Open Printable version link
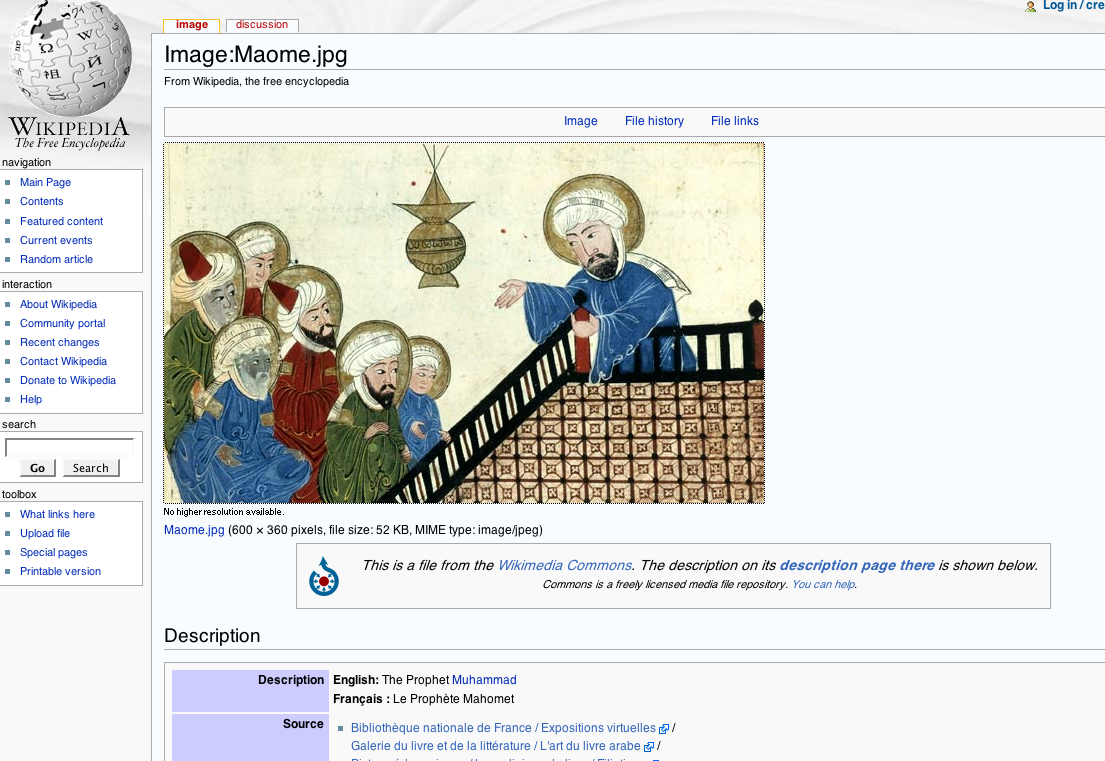1105x761 pixels. [x=60, y=571]
